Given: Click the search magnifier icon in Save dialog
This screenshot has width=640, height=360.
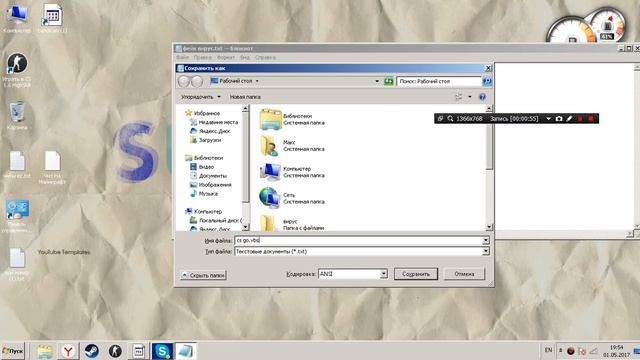Looking at the screenshot, I should pyautogui.click(x=487, y=81).
